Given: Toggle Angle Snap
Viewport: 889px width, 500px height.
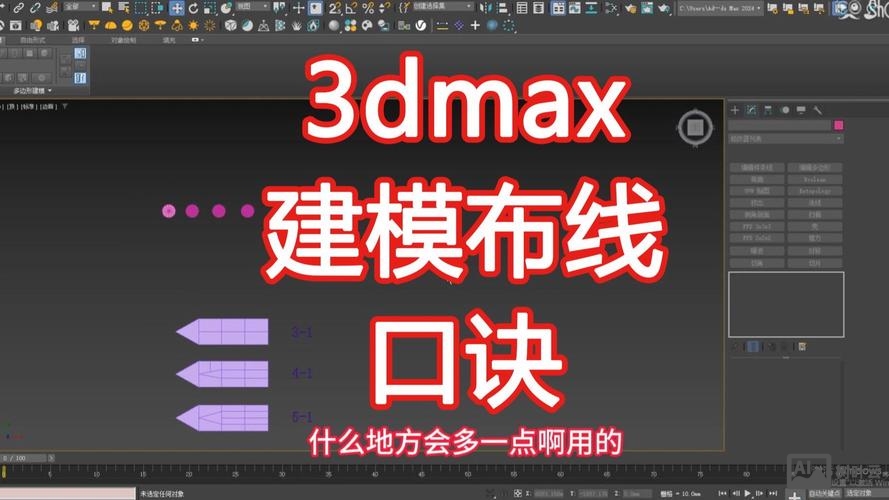Looking at the screenshot, I should tap(352, 7).
